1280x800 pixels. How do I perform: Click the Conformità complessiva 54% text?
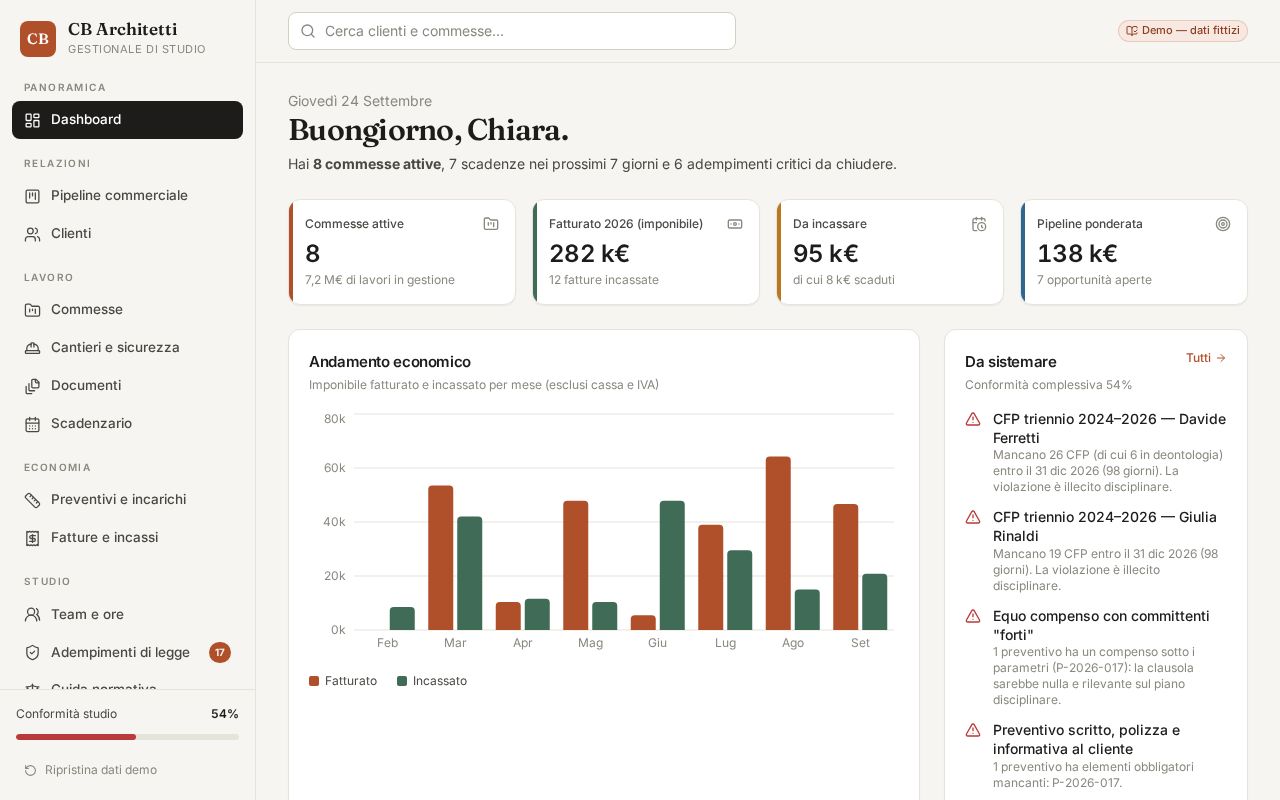click(1049, 385)
